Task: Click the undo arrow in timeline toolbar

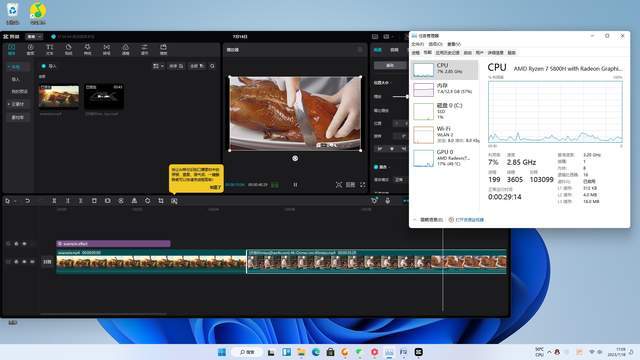Action: pos(27,201)
